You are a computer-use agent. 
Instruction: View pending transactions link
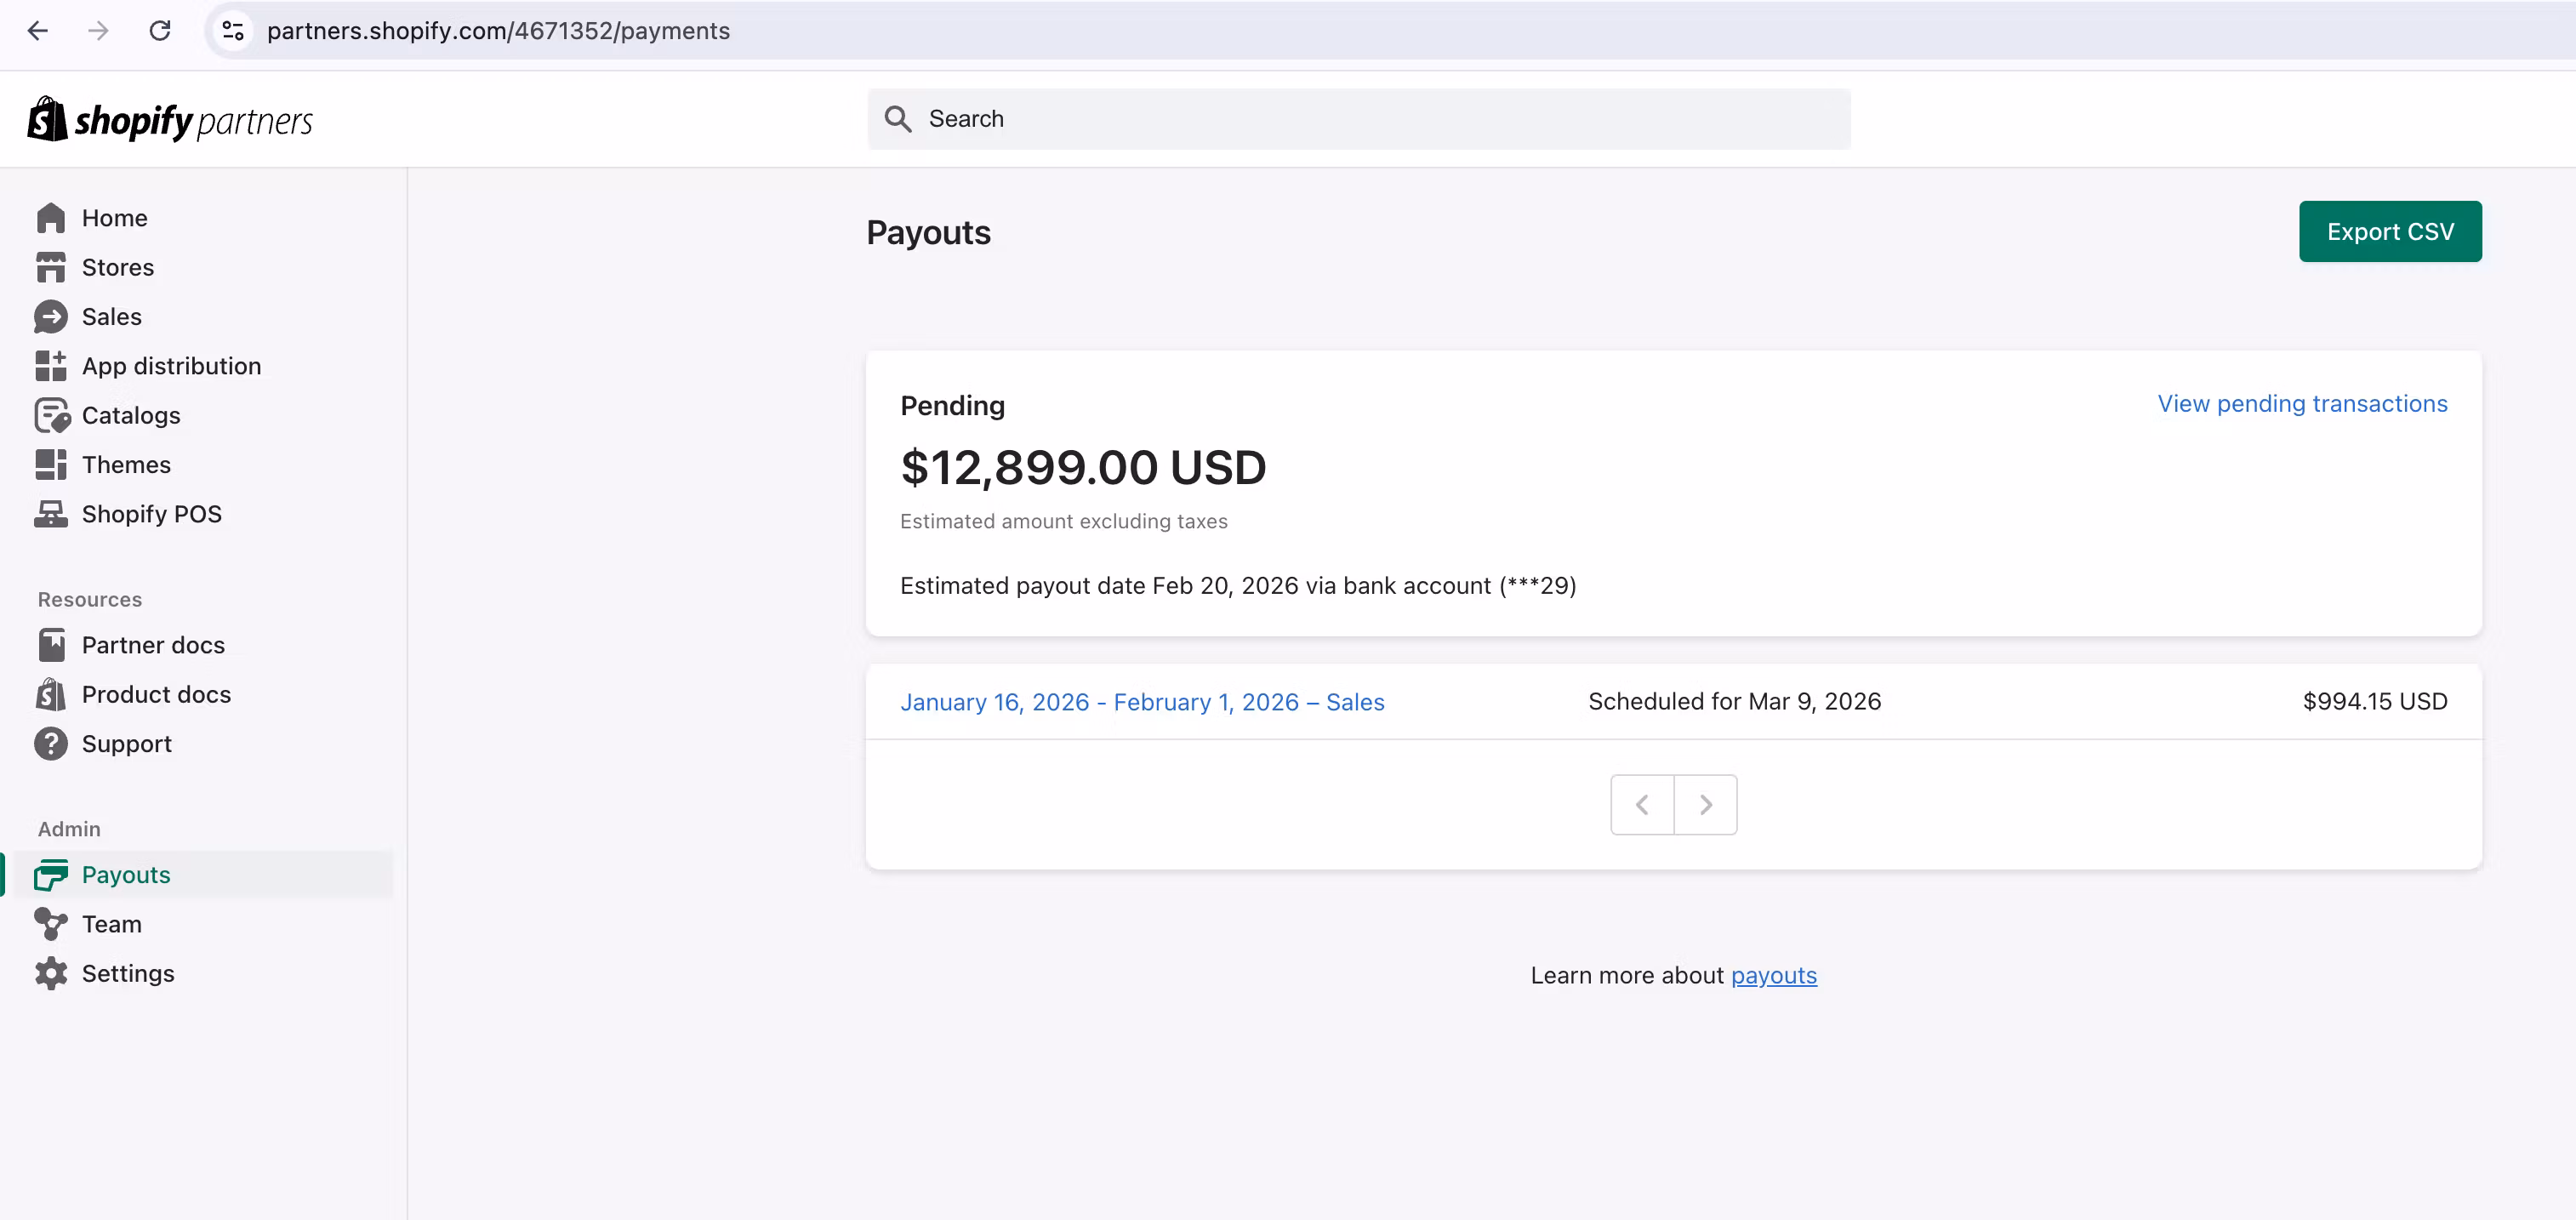click(x=2302, y=404)
